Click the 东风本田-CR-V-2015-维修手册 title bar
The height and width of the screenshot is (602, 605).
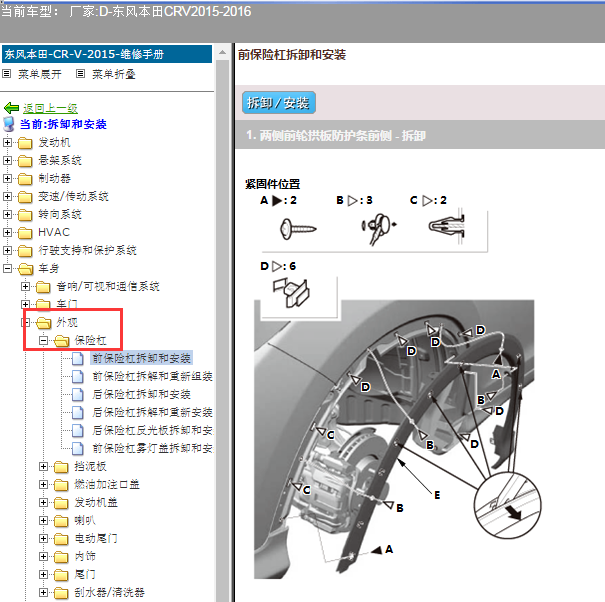coord(107,54)
